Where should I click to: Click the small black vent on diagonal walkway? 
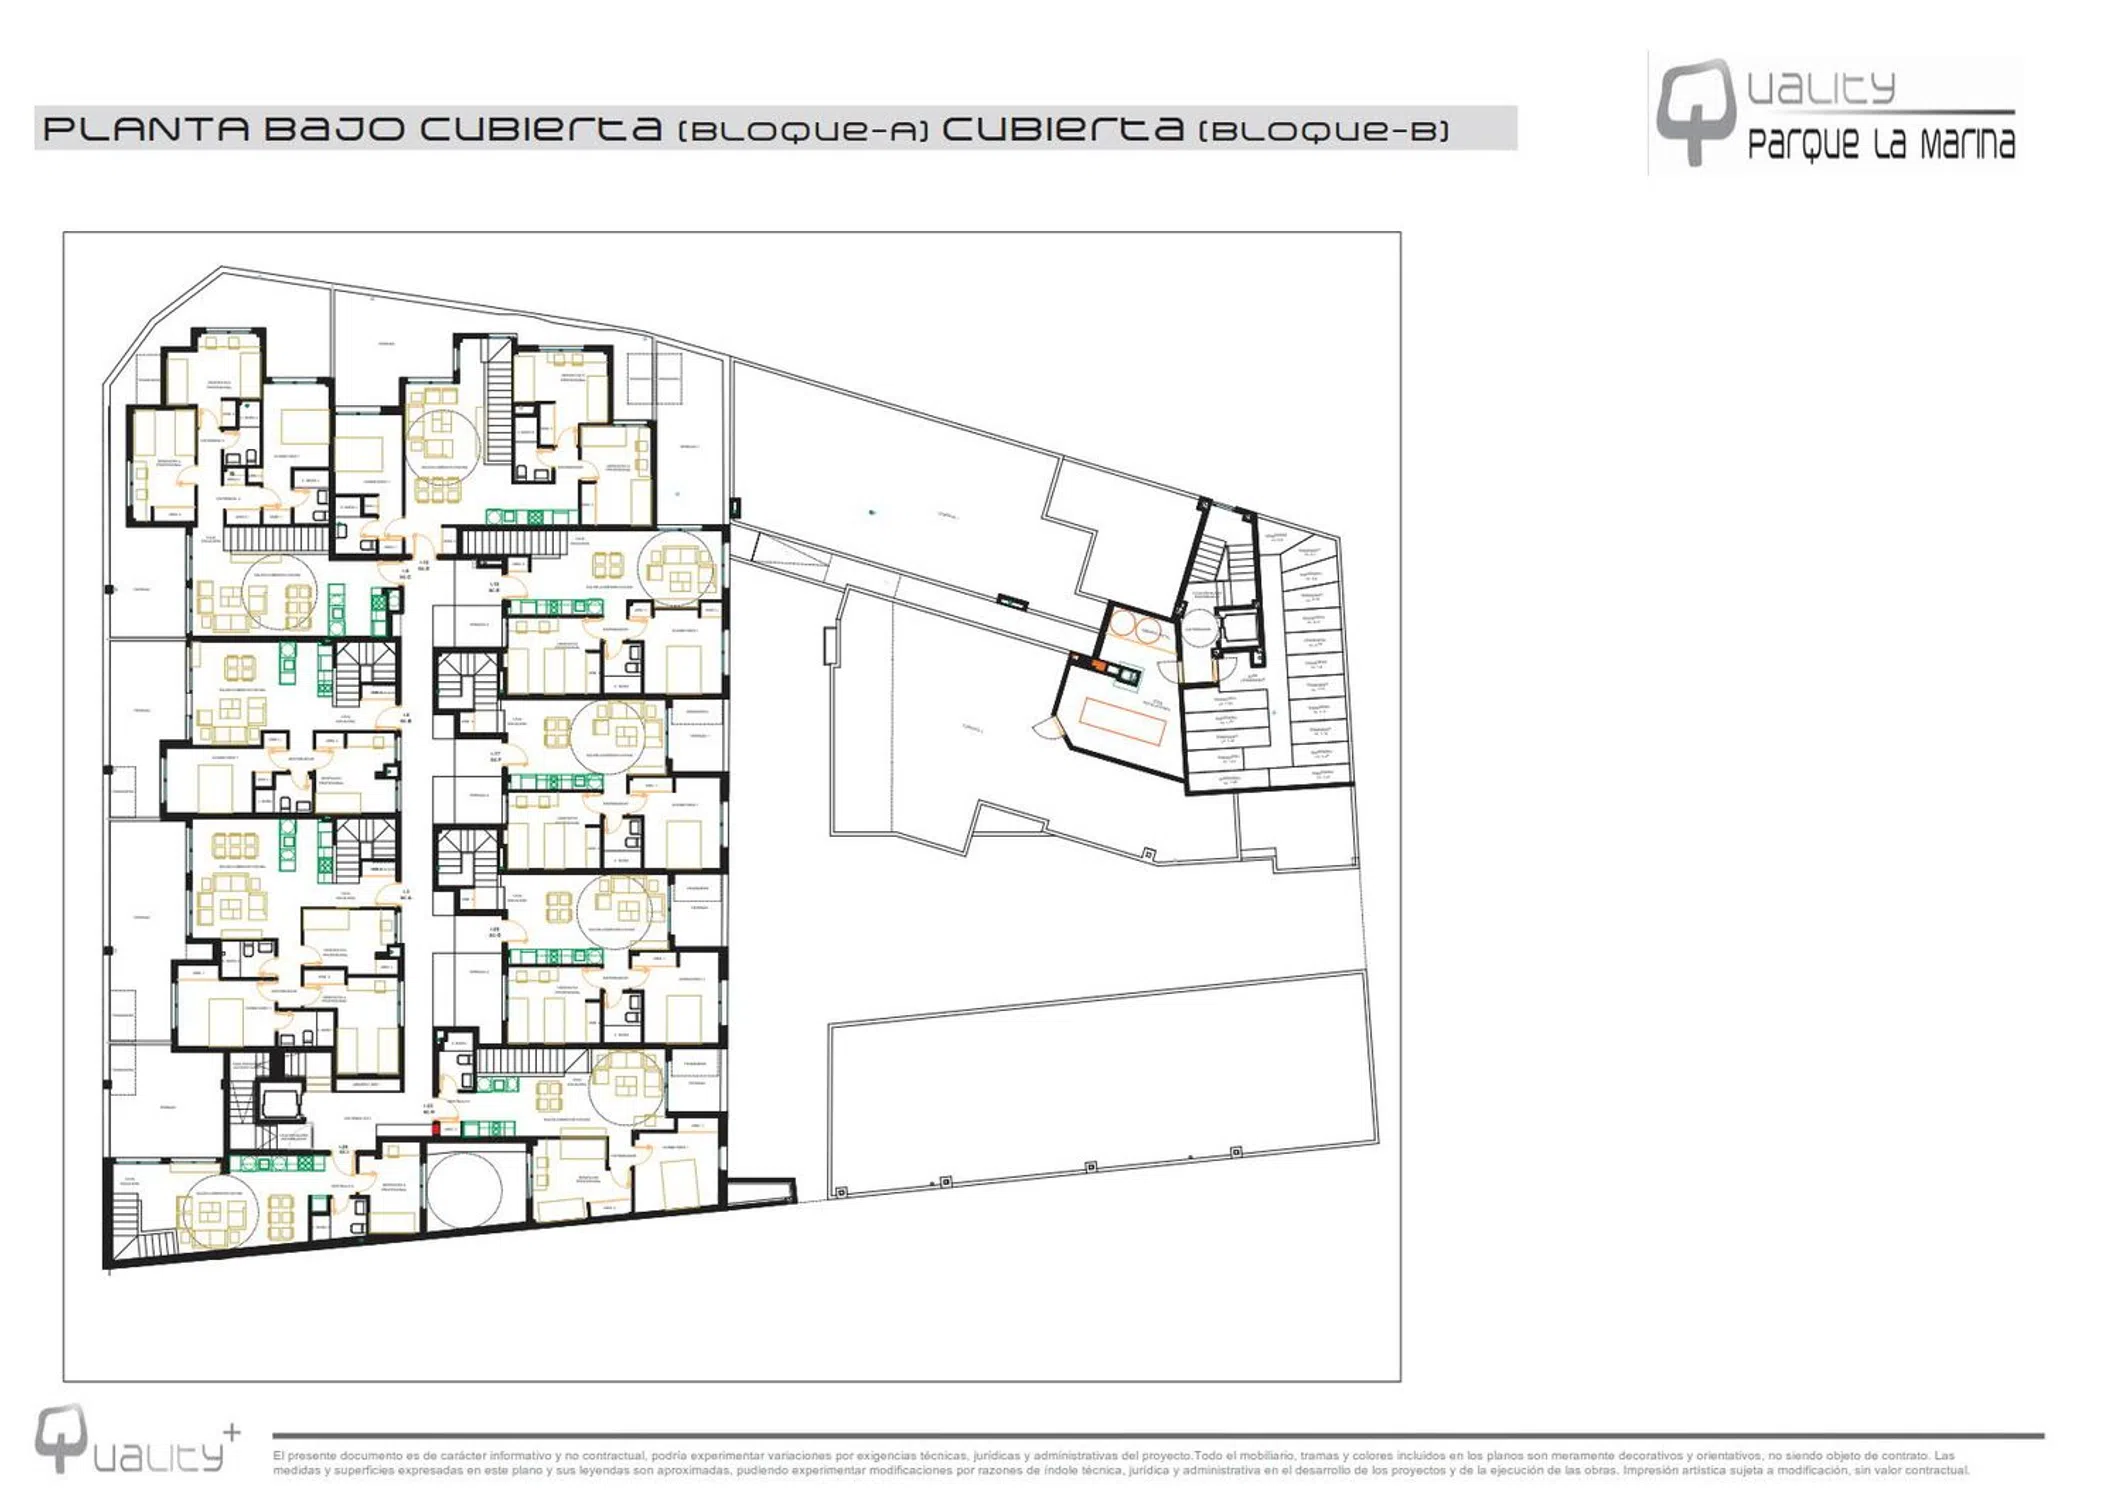(x=1012, y=602)
